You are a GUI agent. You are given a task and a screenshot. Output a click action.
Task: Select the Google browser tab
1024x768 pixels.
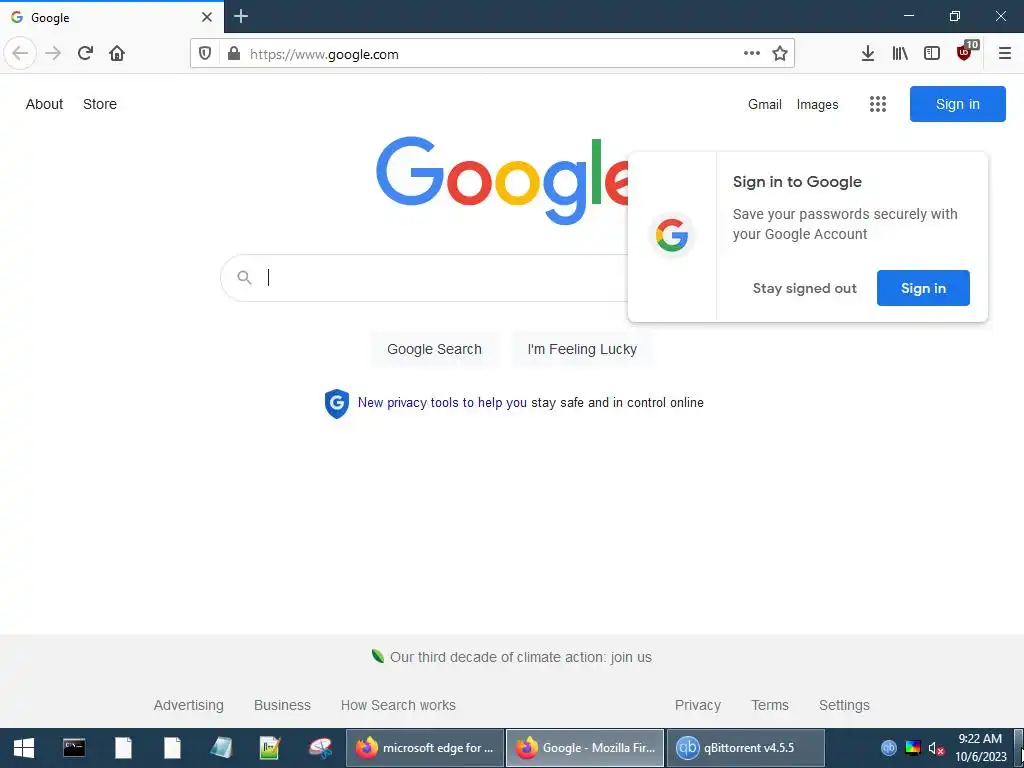pos(111,17)
